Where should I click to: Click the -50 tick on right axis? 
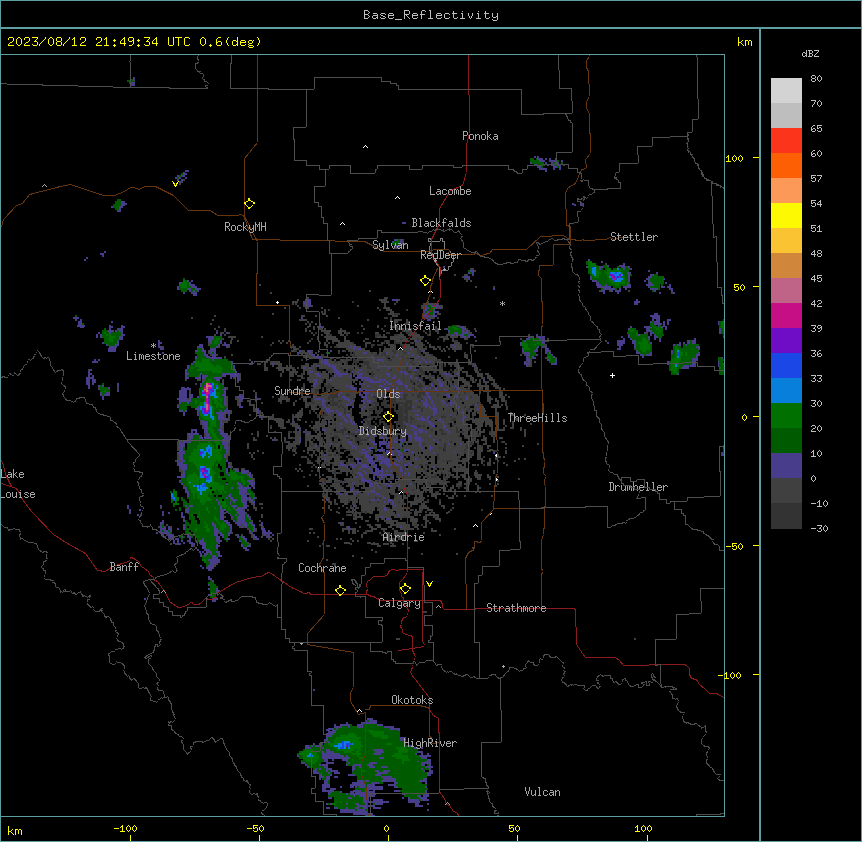[x=734, y=546]
